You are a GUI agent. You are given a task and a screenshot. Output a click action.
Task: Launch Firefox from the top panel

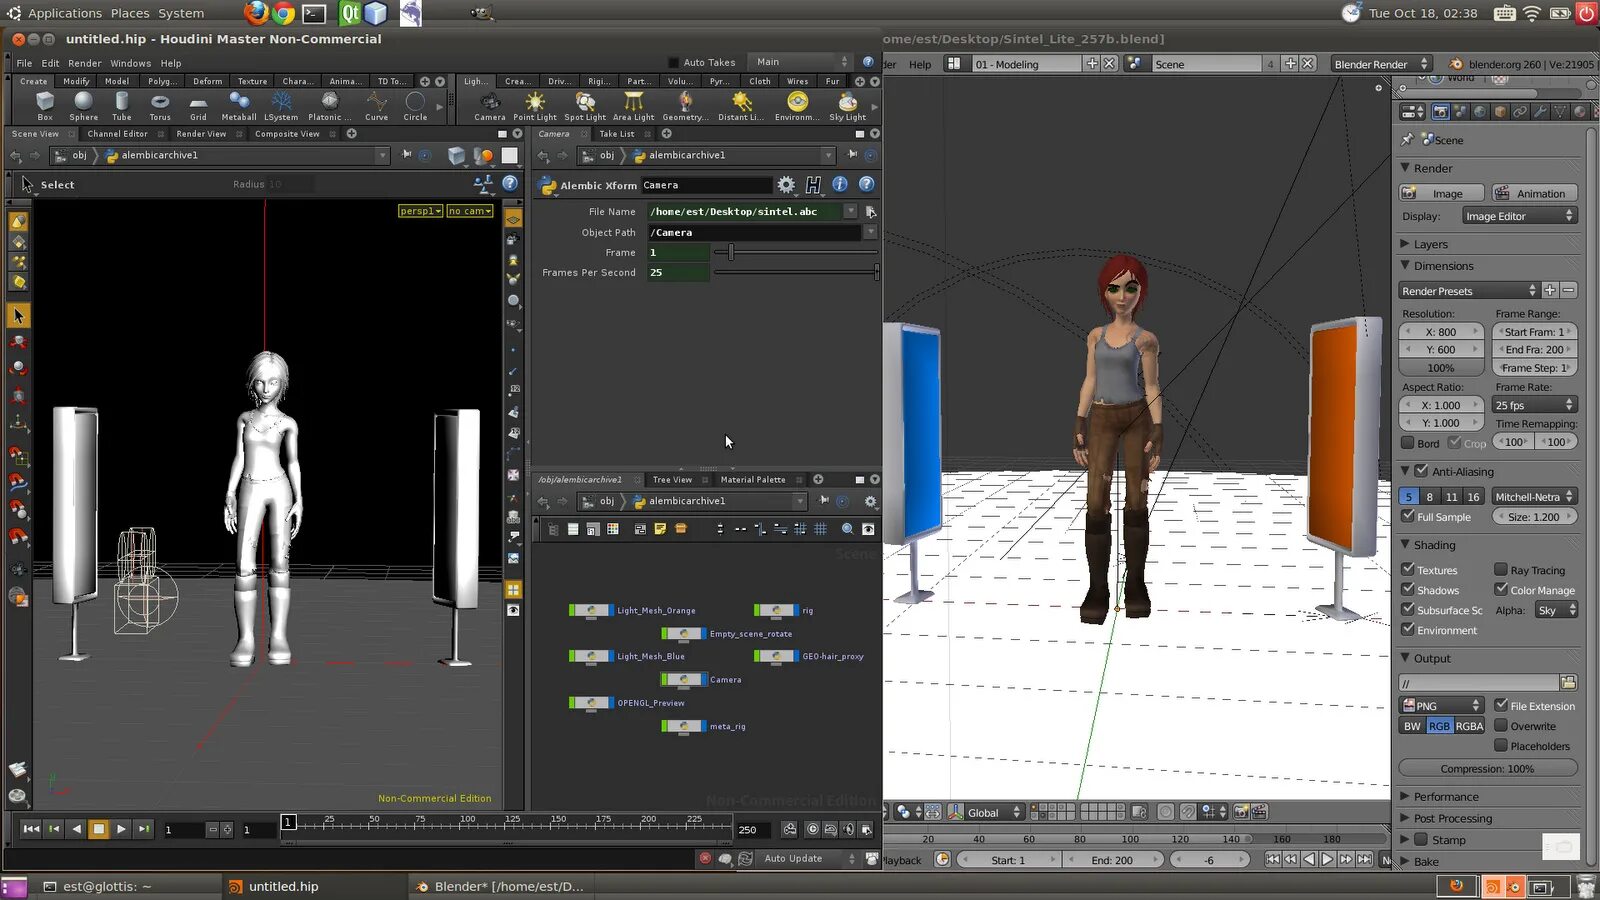pos(256,13)
